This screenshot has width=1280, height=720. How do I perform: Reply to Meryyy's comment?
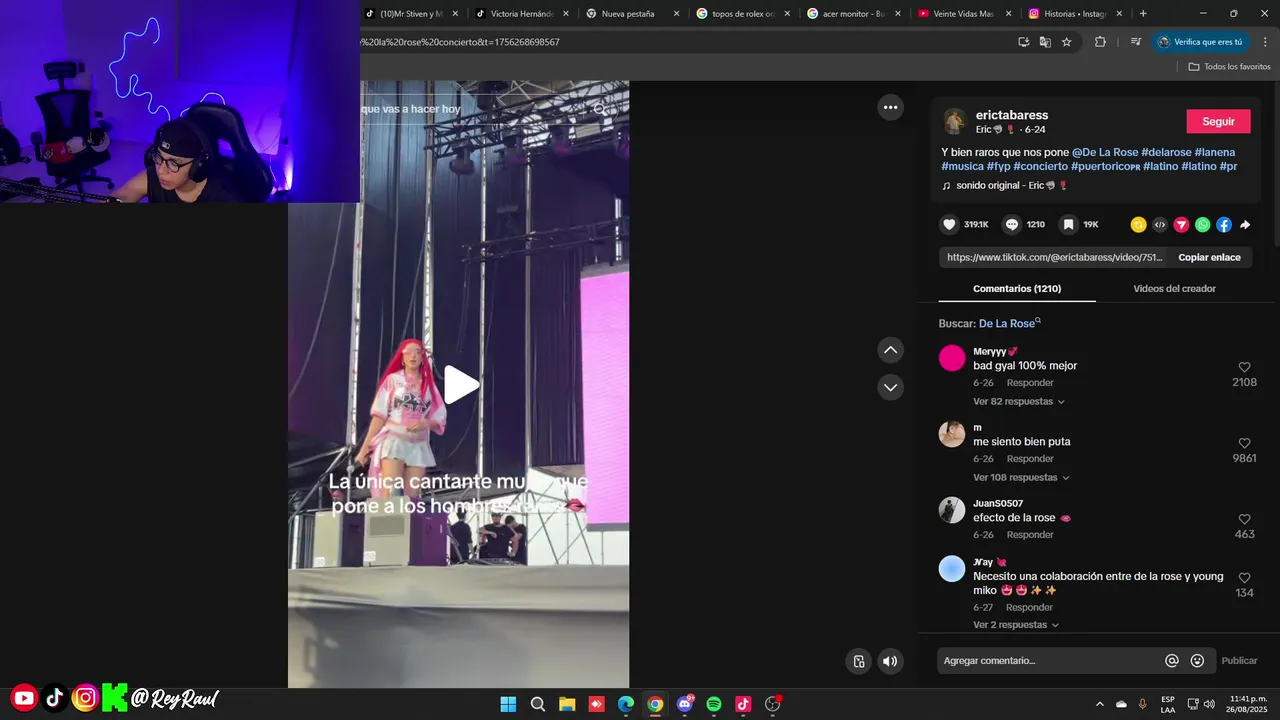click(1030, 383)
